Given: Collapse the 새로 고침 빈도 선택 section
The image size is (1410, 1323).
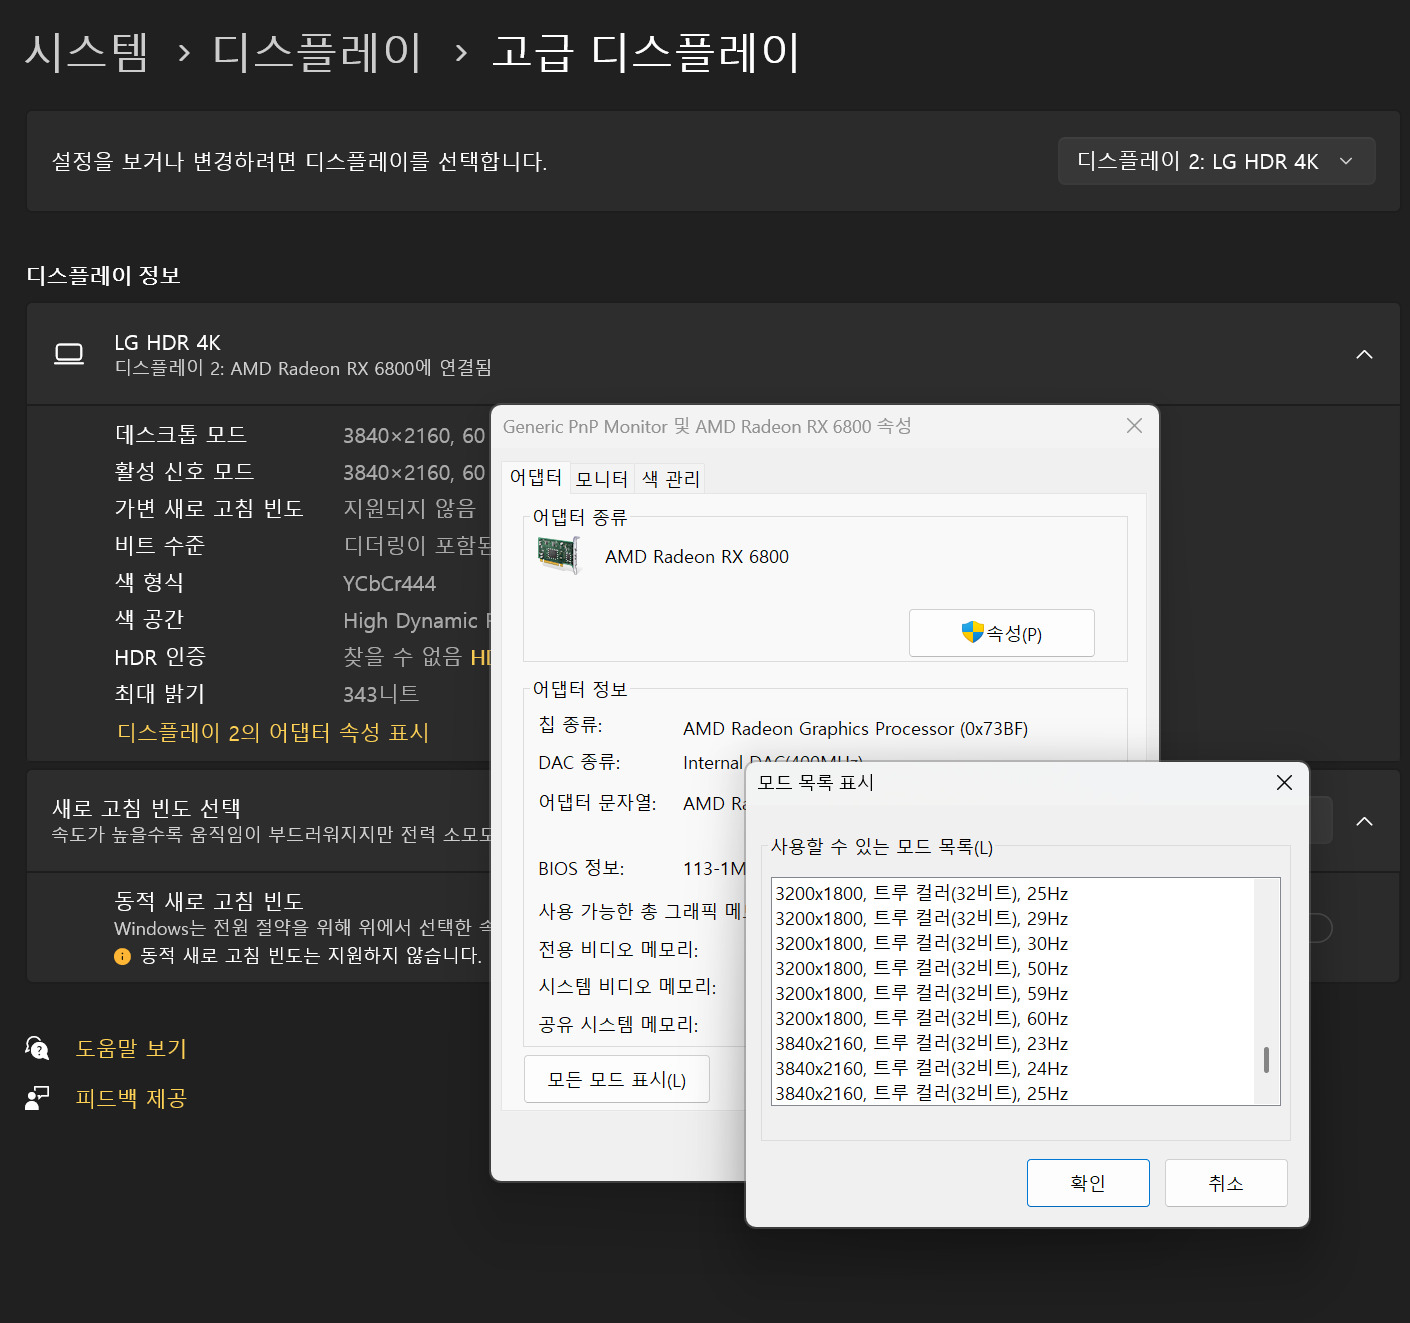Looking at the screenshot, I should [x=1364, y=821].
